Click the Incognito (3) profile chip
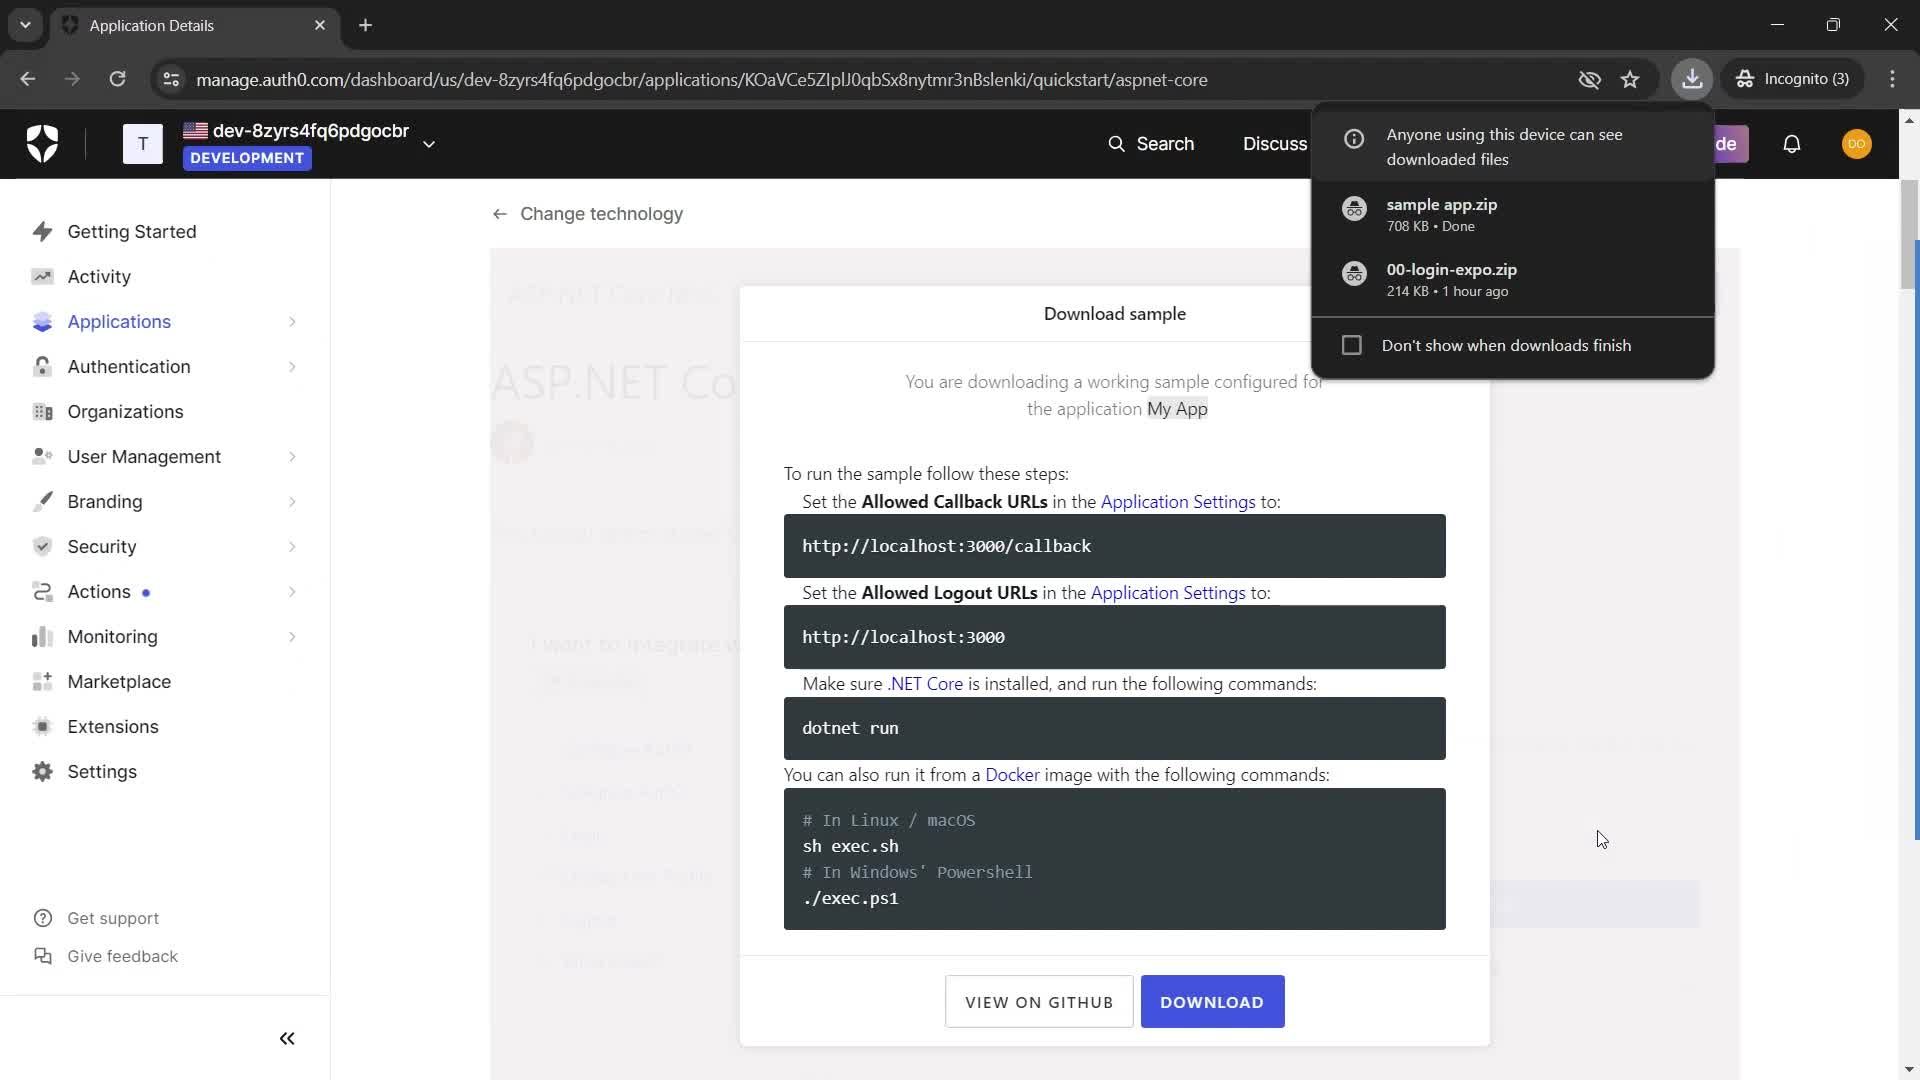Screen dimensions: 1920x1080 coord(1792,79)
